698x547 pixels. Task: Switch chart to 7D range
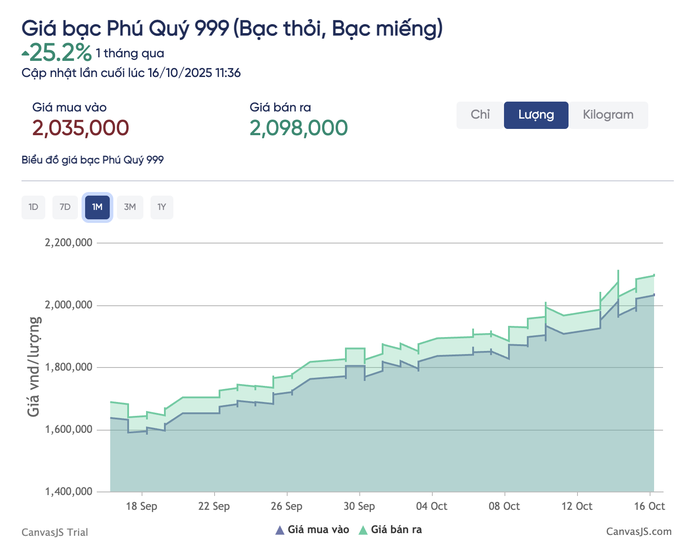coord(65,207)
